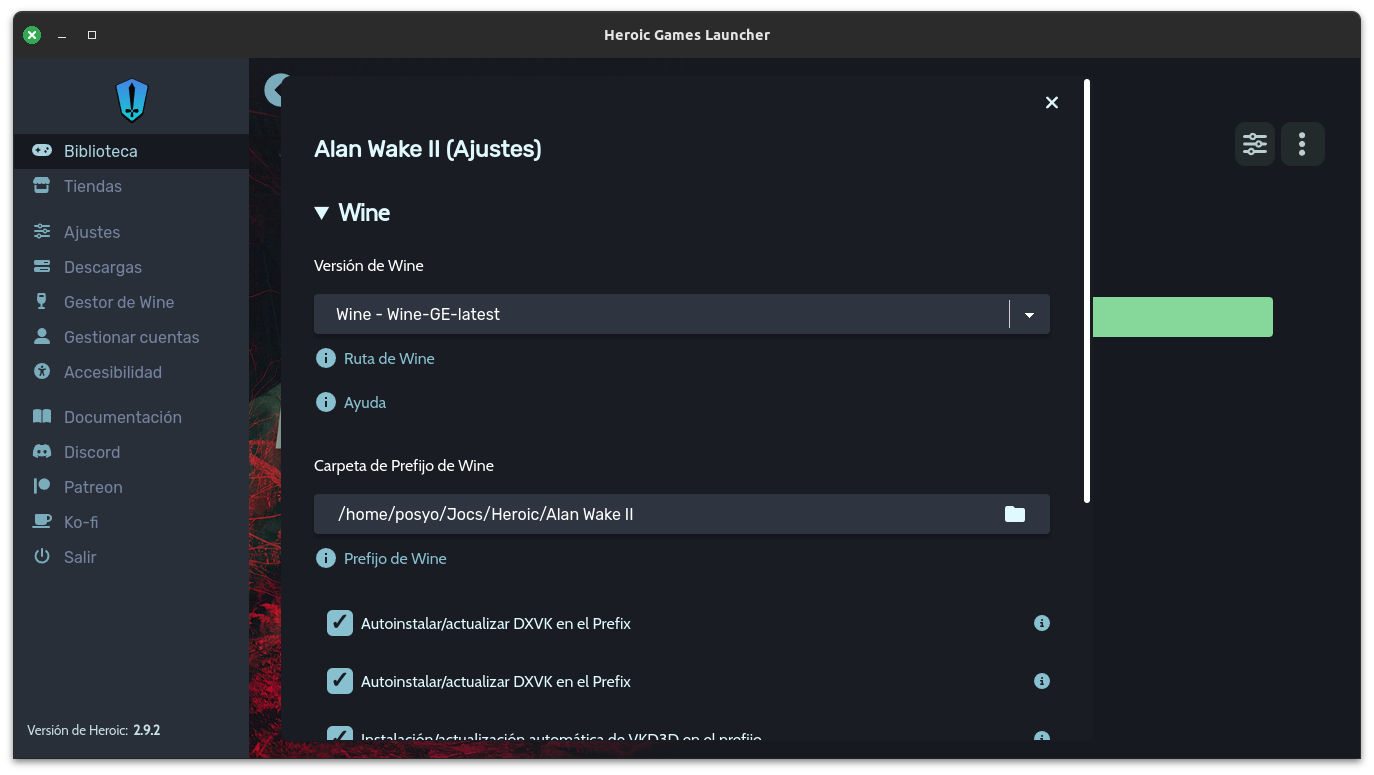Collapse the Wine section

pyautogui.click(x=321, y=213)
